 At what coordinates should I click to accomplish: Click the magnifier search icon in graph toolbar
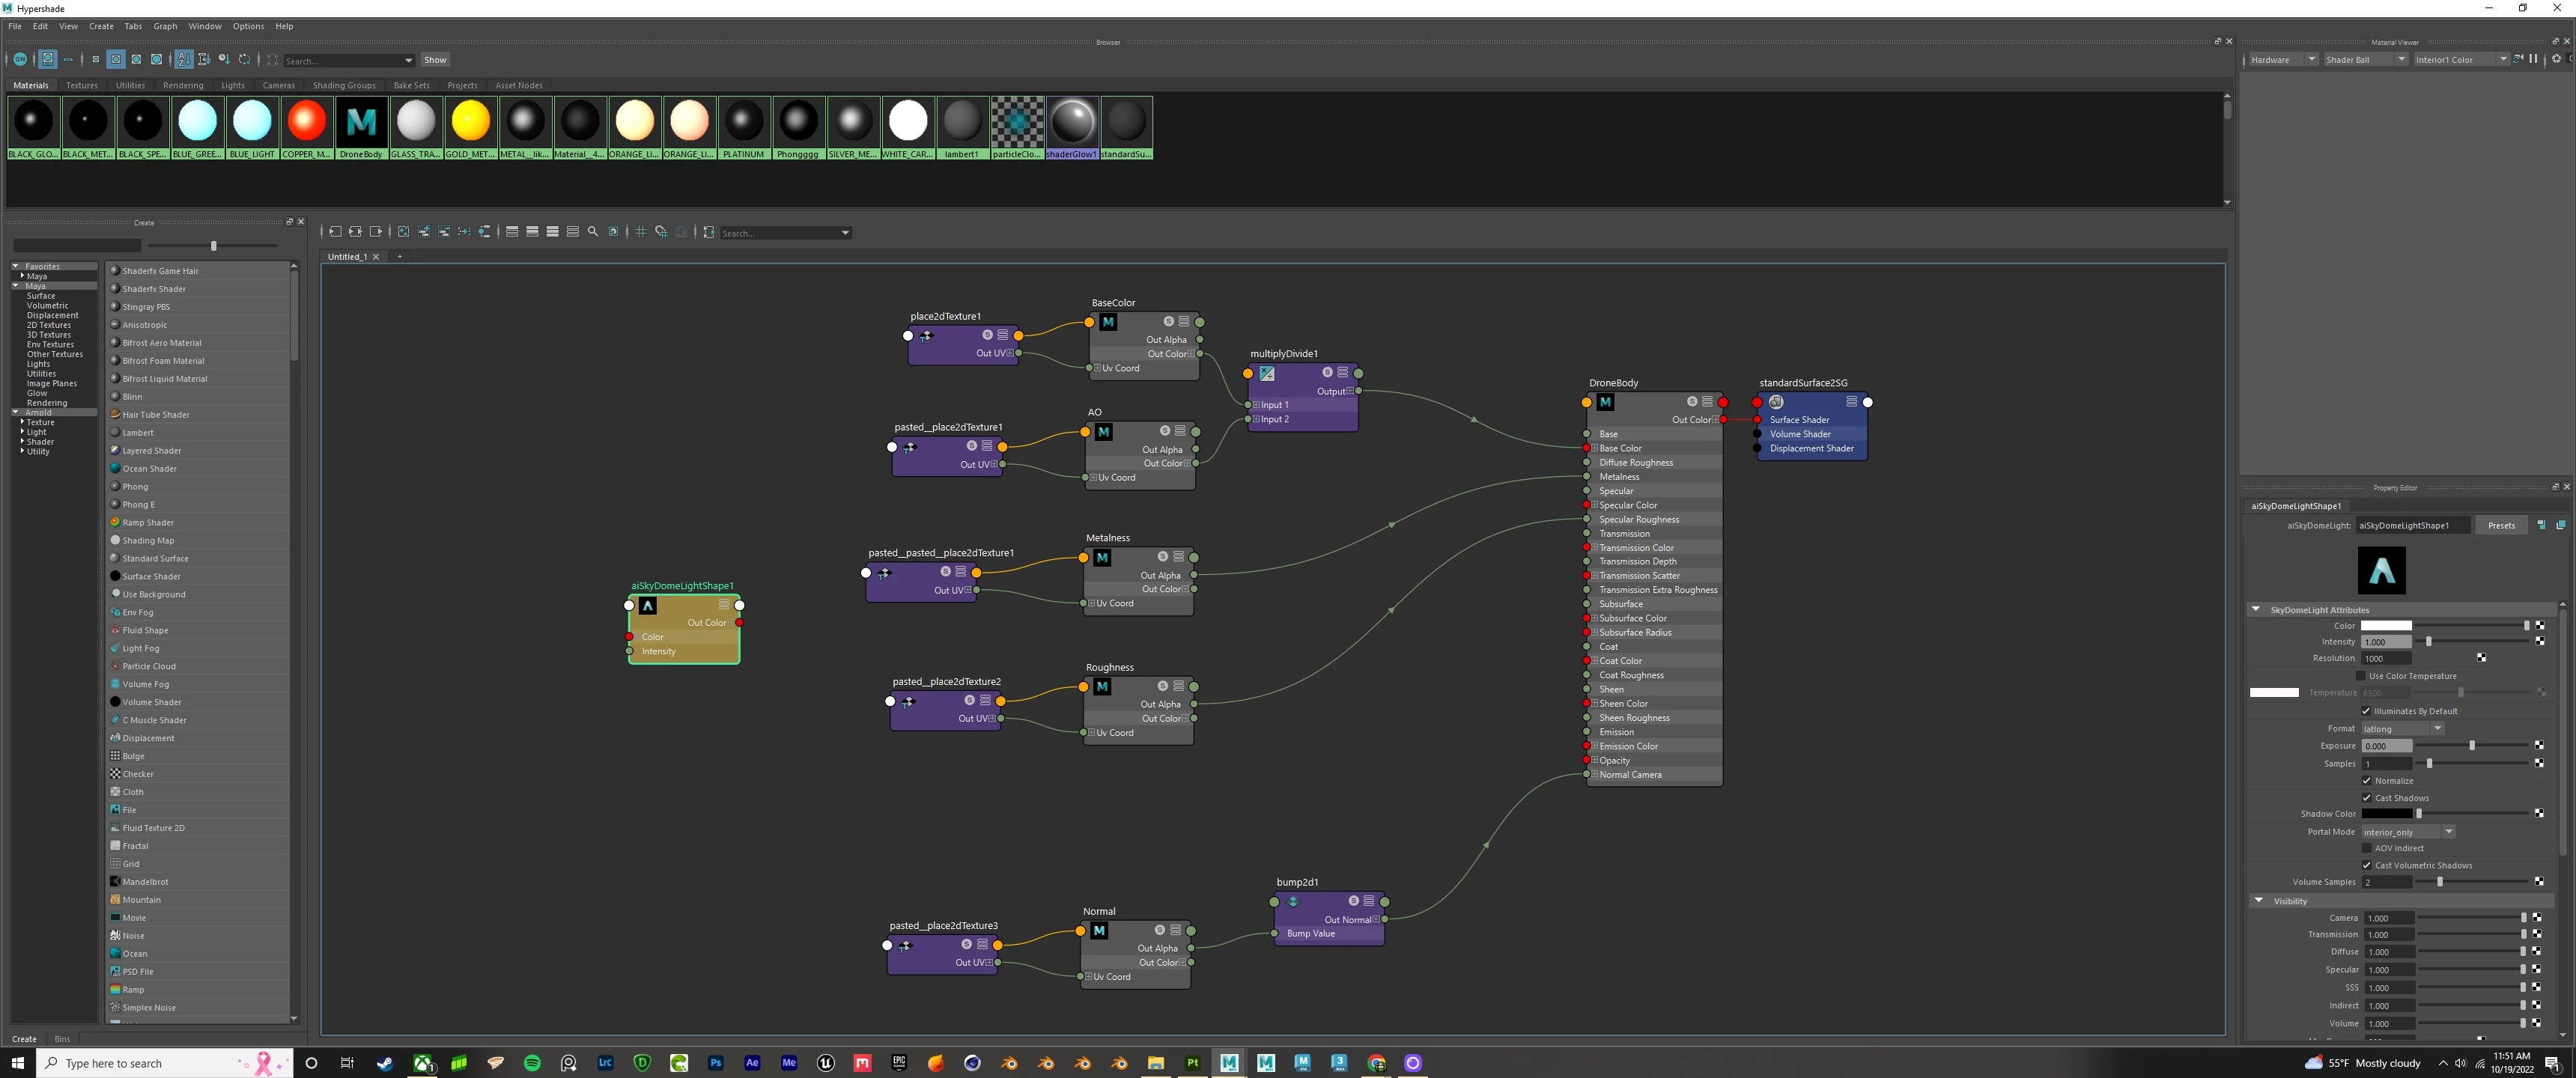click(x=593, y=232)
